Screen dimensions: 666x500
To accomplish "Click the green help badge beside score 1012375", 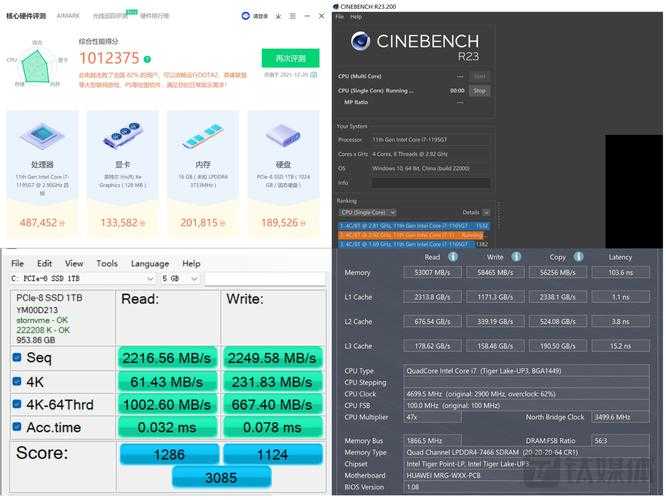I will (147, 59).
